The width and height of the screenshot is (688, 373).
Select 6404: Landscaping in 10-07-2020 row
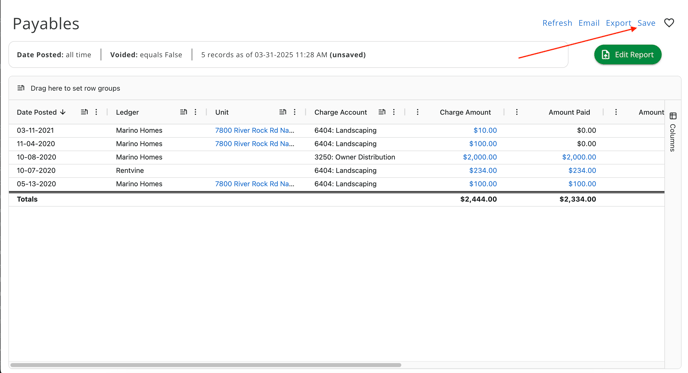(x=345, y=170)
